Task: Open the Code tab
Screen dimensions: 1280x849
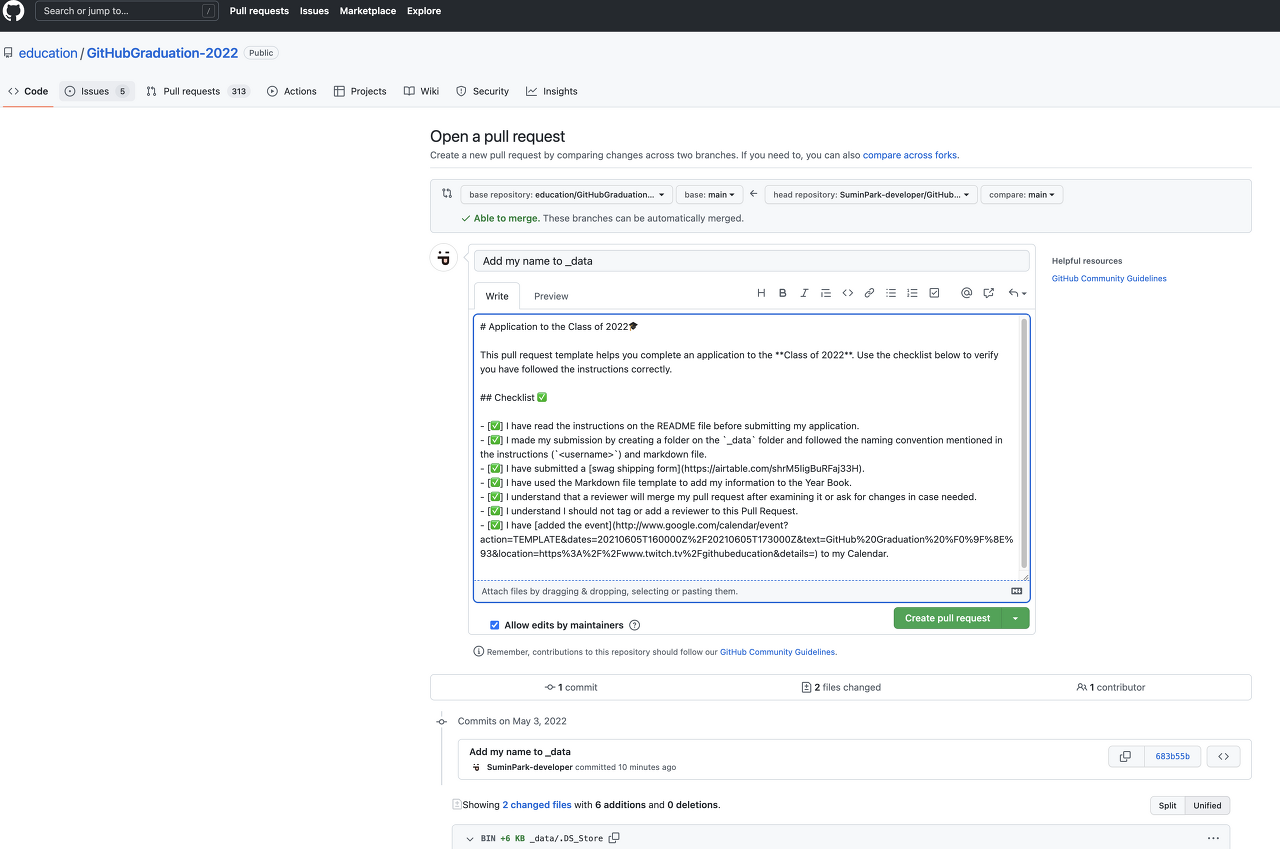Action: point(28,91)
